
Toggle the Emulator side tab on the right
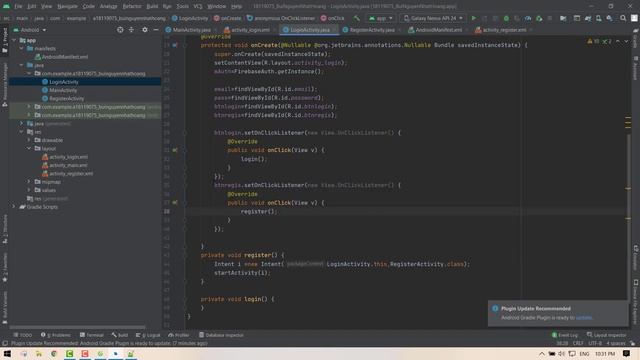click(636, 257)
